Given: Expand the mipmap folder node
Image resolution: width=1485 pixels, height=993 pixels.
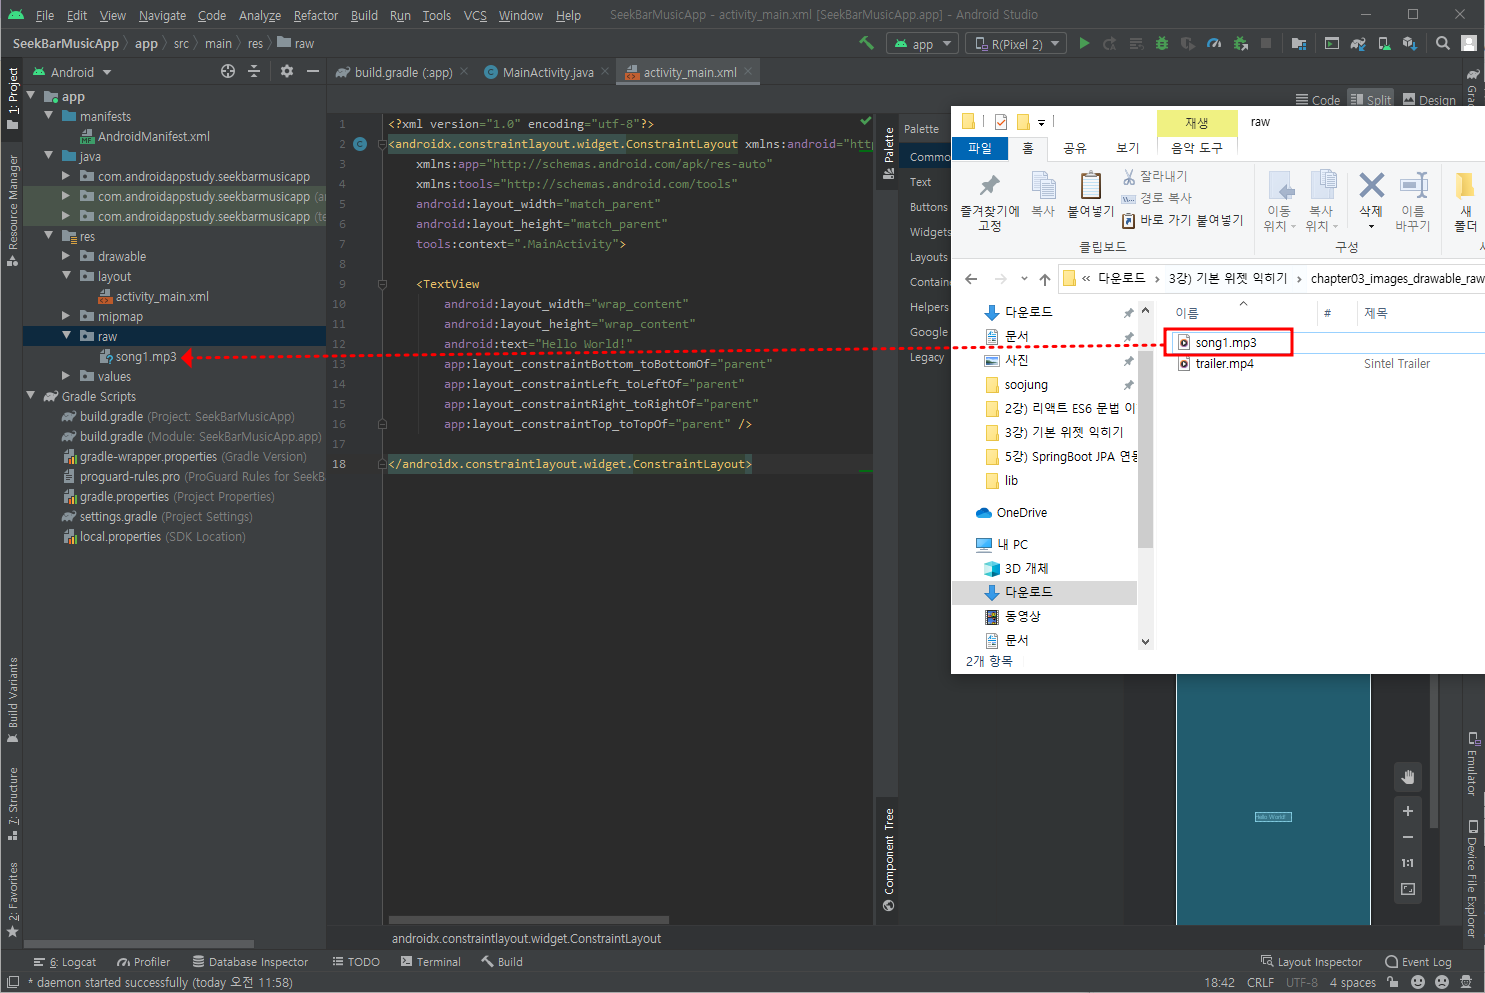Looking at the screenshot, I should [x=67, y=316].
